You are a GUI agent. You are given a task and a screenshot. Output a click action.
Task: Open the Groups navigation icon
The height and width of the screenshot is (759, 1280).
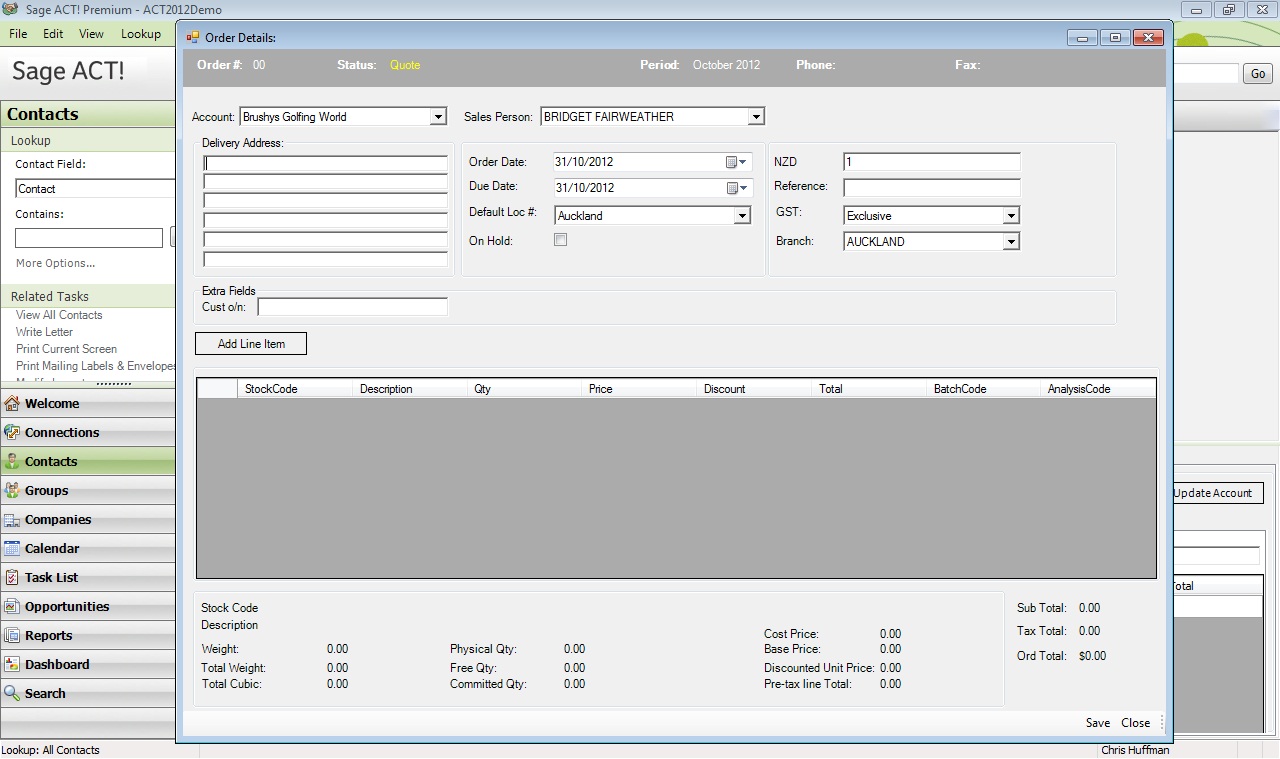pos(12,491)
